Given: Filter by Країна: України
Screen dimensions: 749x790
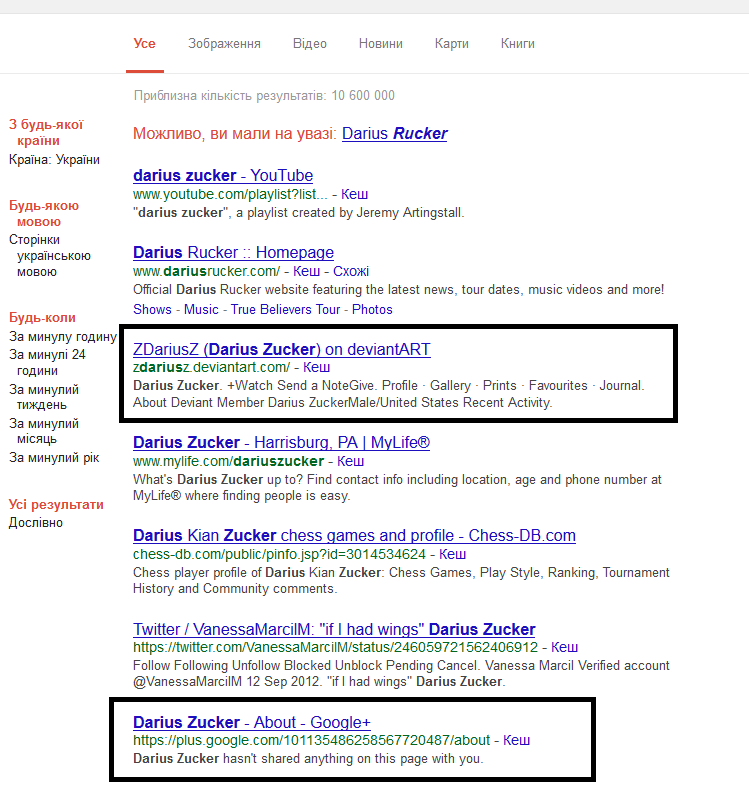Looking at the screenshot, I should [x=54, y=160].
